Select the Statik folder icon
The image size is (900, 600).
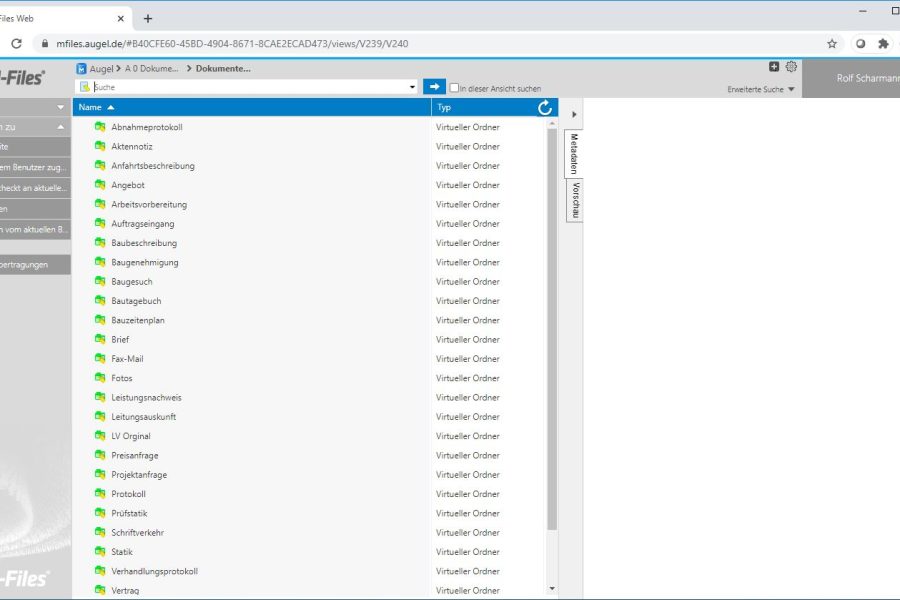coord(100,552)
